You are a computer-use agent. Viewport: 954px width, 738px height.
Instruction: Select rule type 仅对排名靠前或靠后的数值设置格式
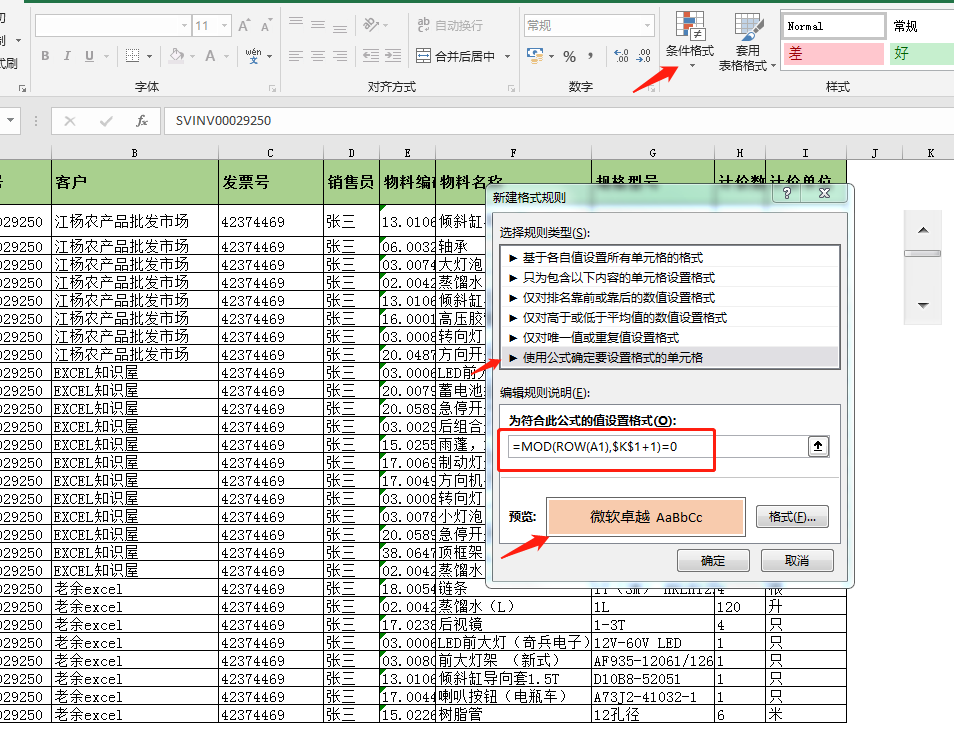[669, 298]
